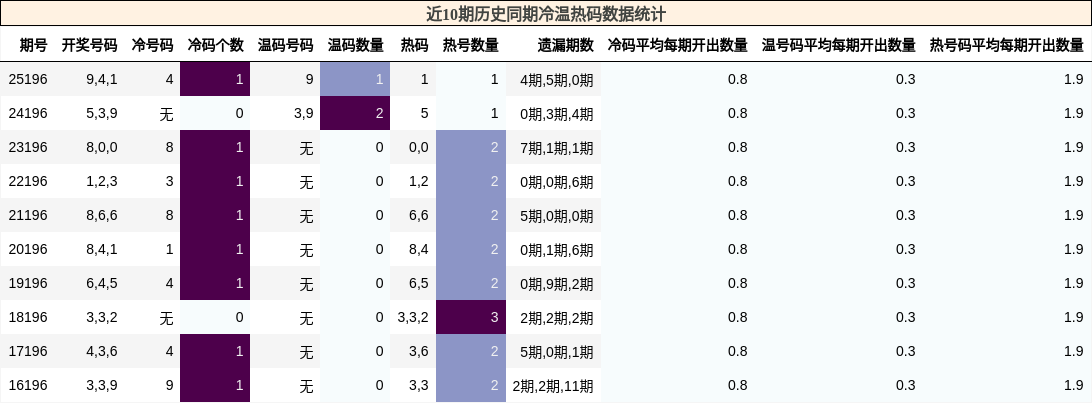Select period number 21196
The width and height of the screenshot is (1092, 403).
coord(28,215)
